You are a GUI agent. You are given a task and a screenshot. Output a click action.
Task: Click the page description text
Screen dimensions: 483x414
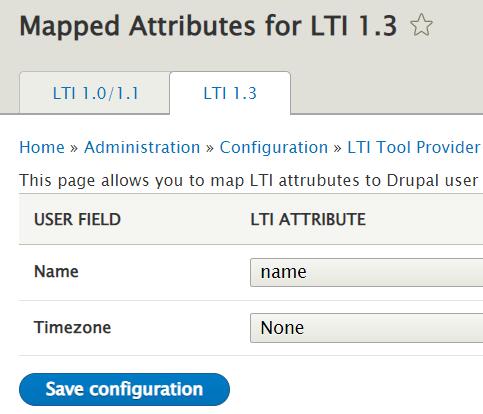[251, 181]
